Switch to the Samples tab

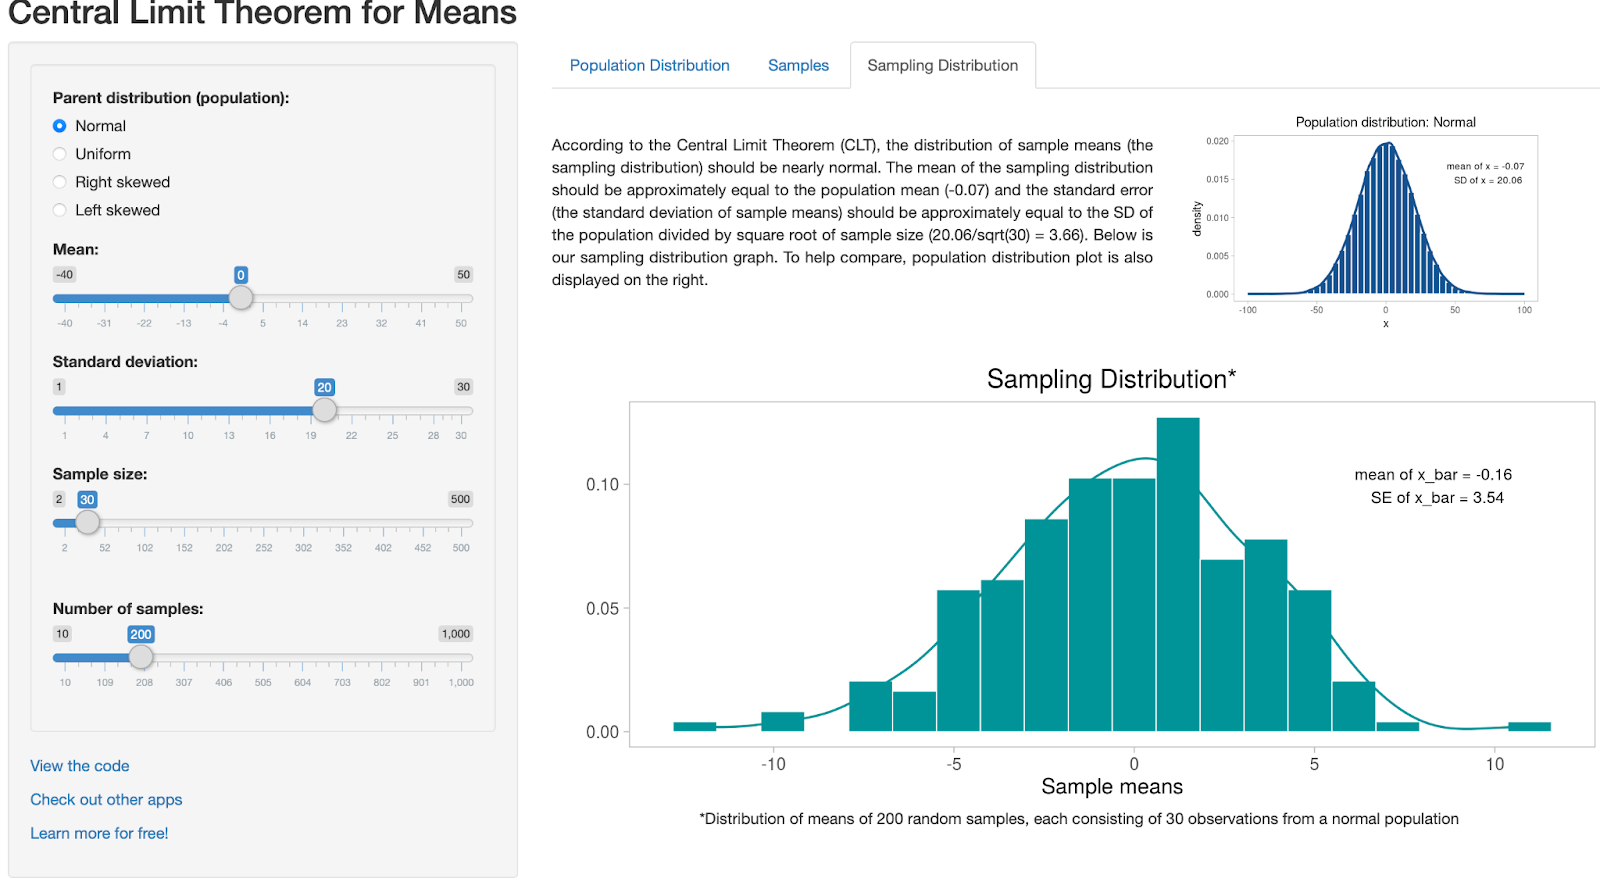pyautogui.click(x=798, y=66)
